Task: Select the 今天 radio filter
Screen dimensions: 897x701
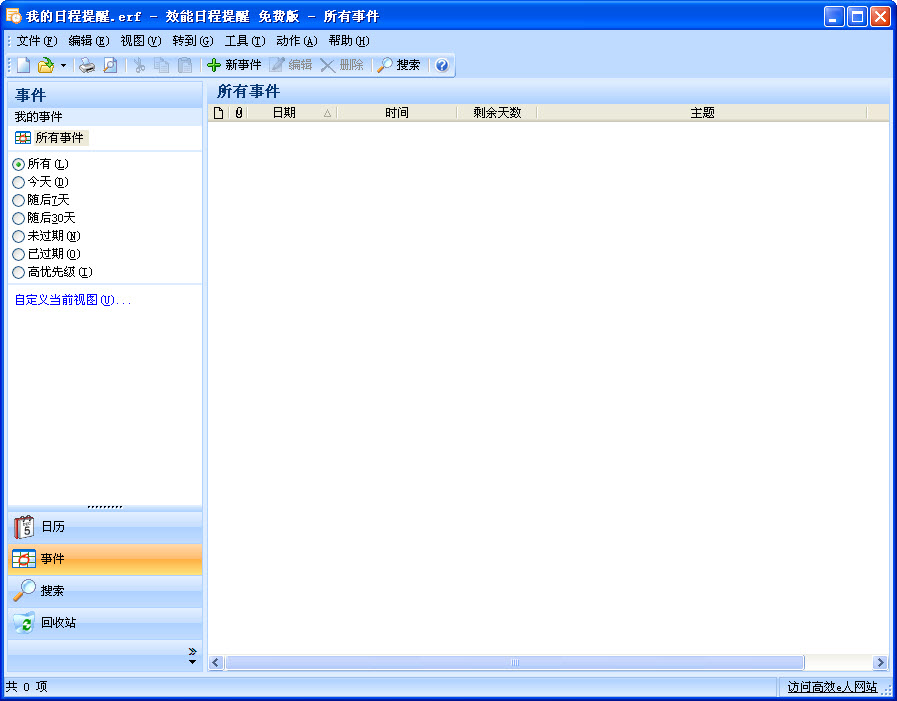Action: (19, 182)
